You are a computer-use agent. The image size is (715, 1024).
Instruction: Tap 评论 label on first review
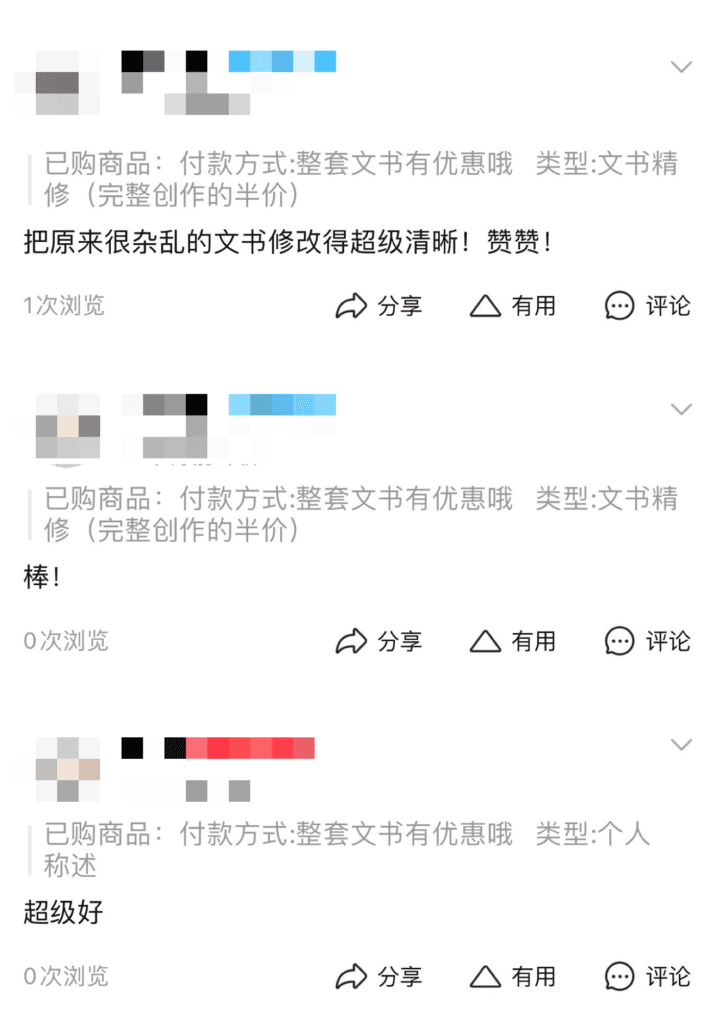667,306
